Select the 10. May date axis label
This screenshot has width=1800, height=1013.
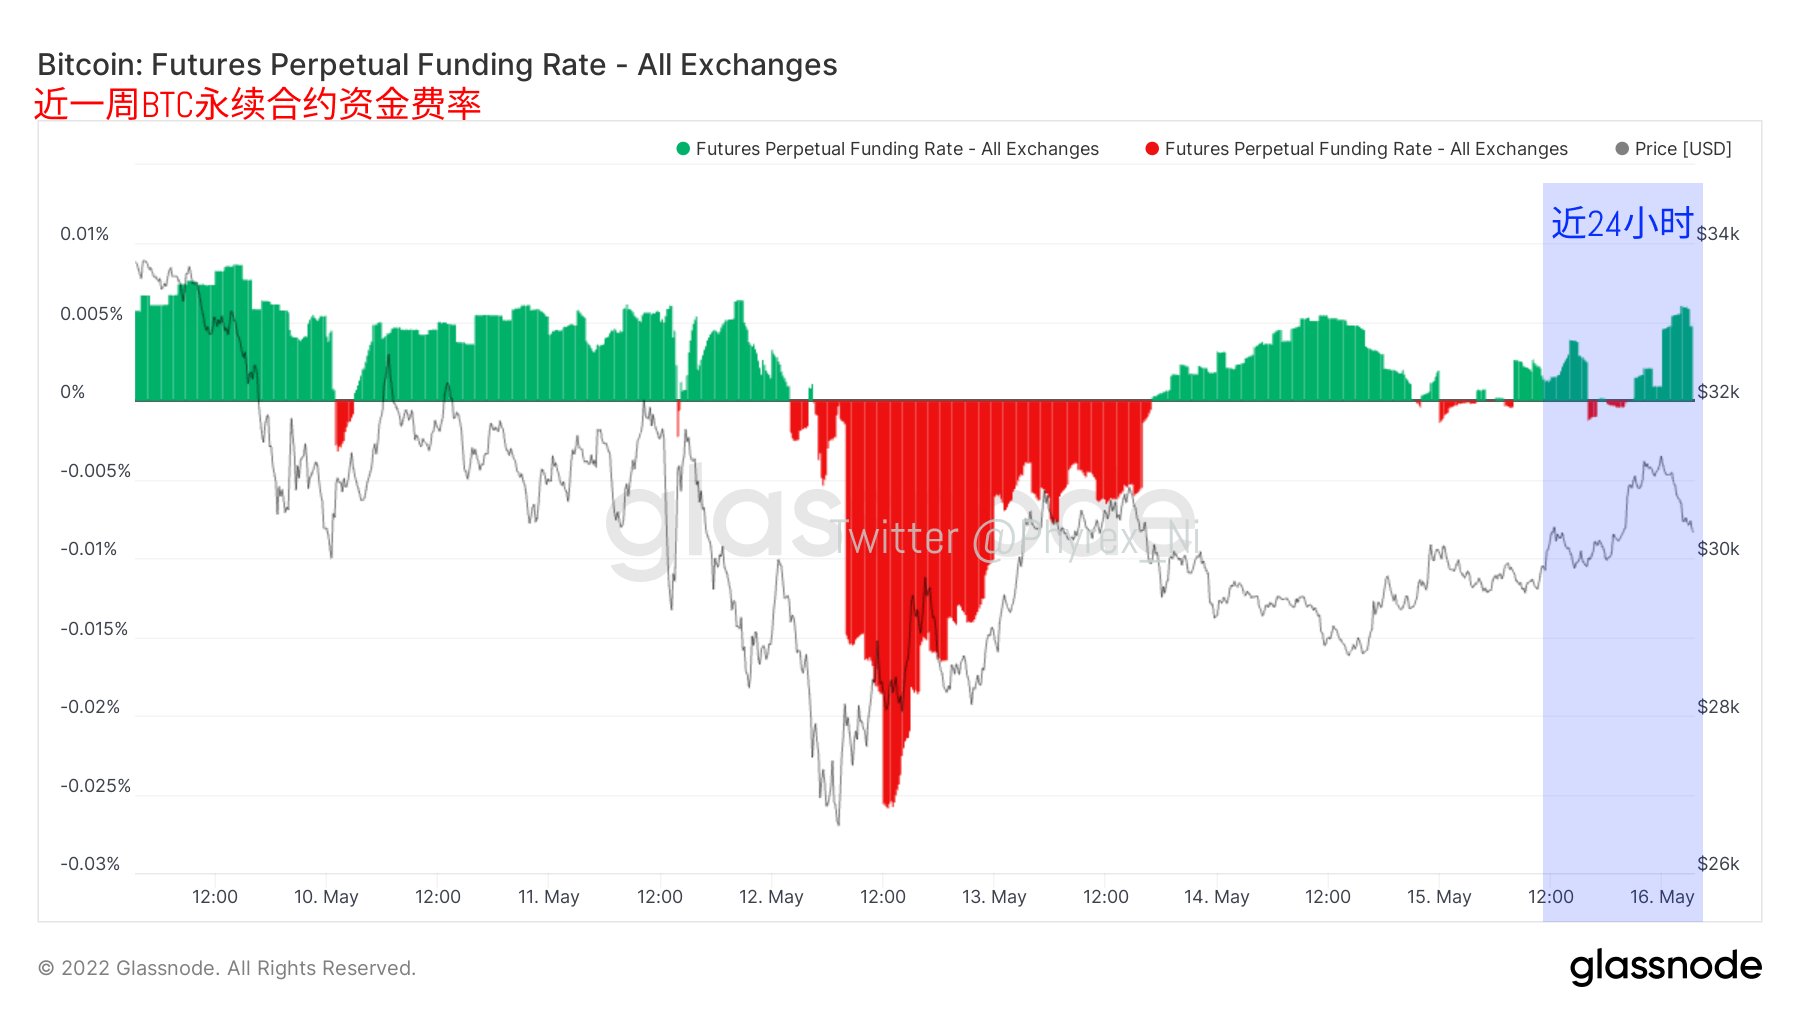[326, 897]
